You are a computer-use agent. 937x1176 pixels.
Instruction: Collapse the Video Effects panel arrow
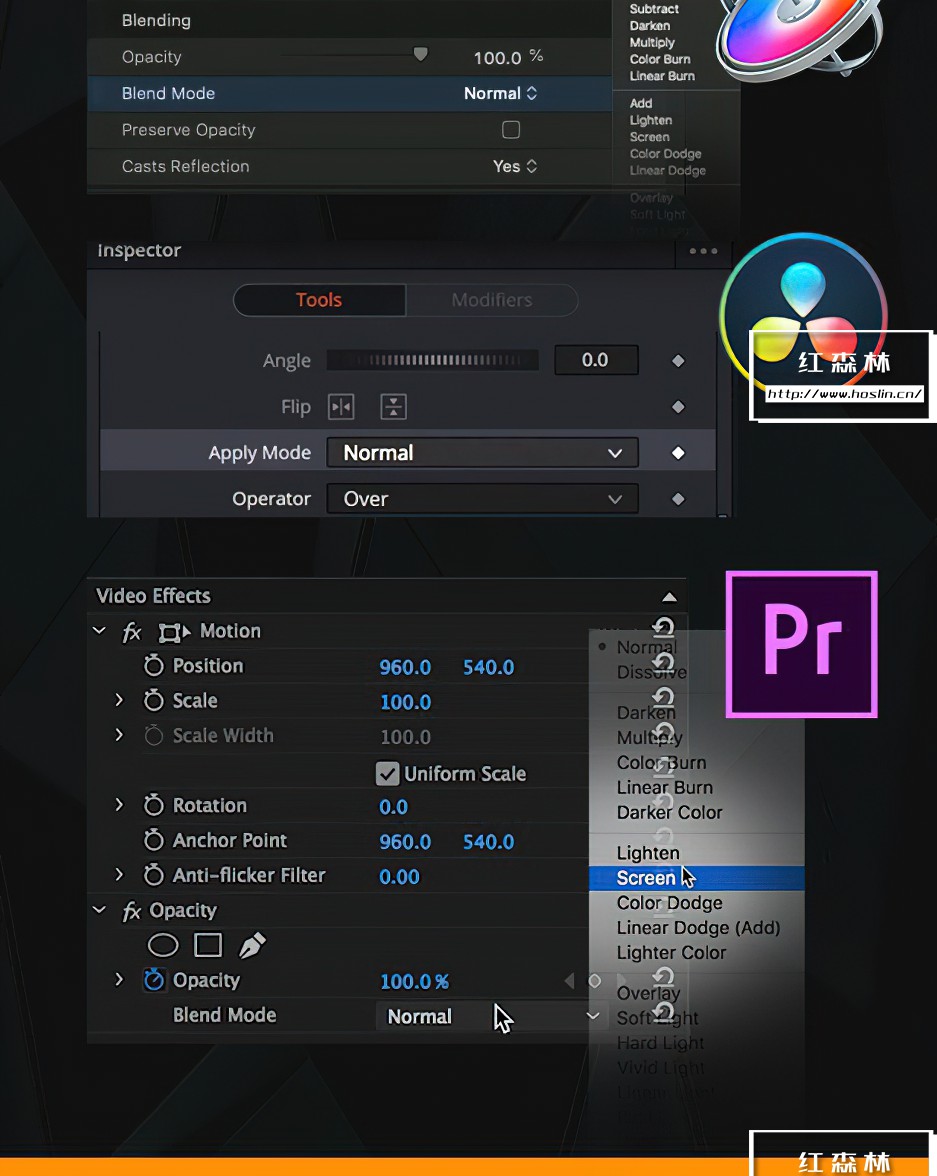pos(669,597)
